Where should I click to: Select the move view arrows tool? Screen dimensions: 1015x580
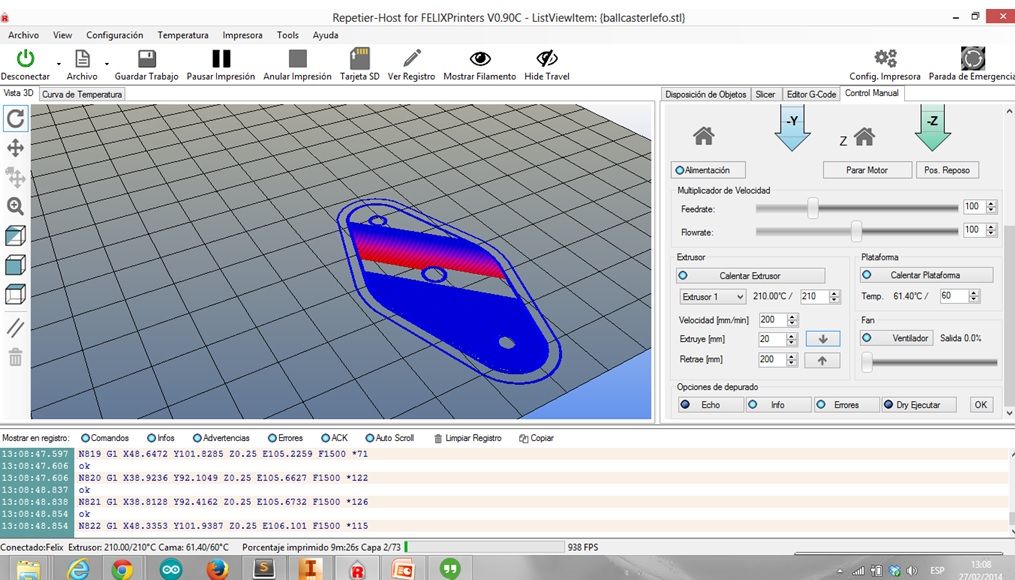[16, 148]
